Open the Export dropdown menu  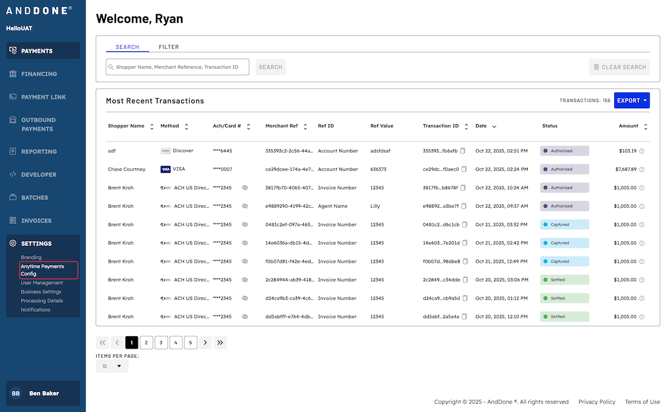coord(631,100)
